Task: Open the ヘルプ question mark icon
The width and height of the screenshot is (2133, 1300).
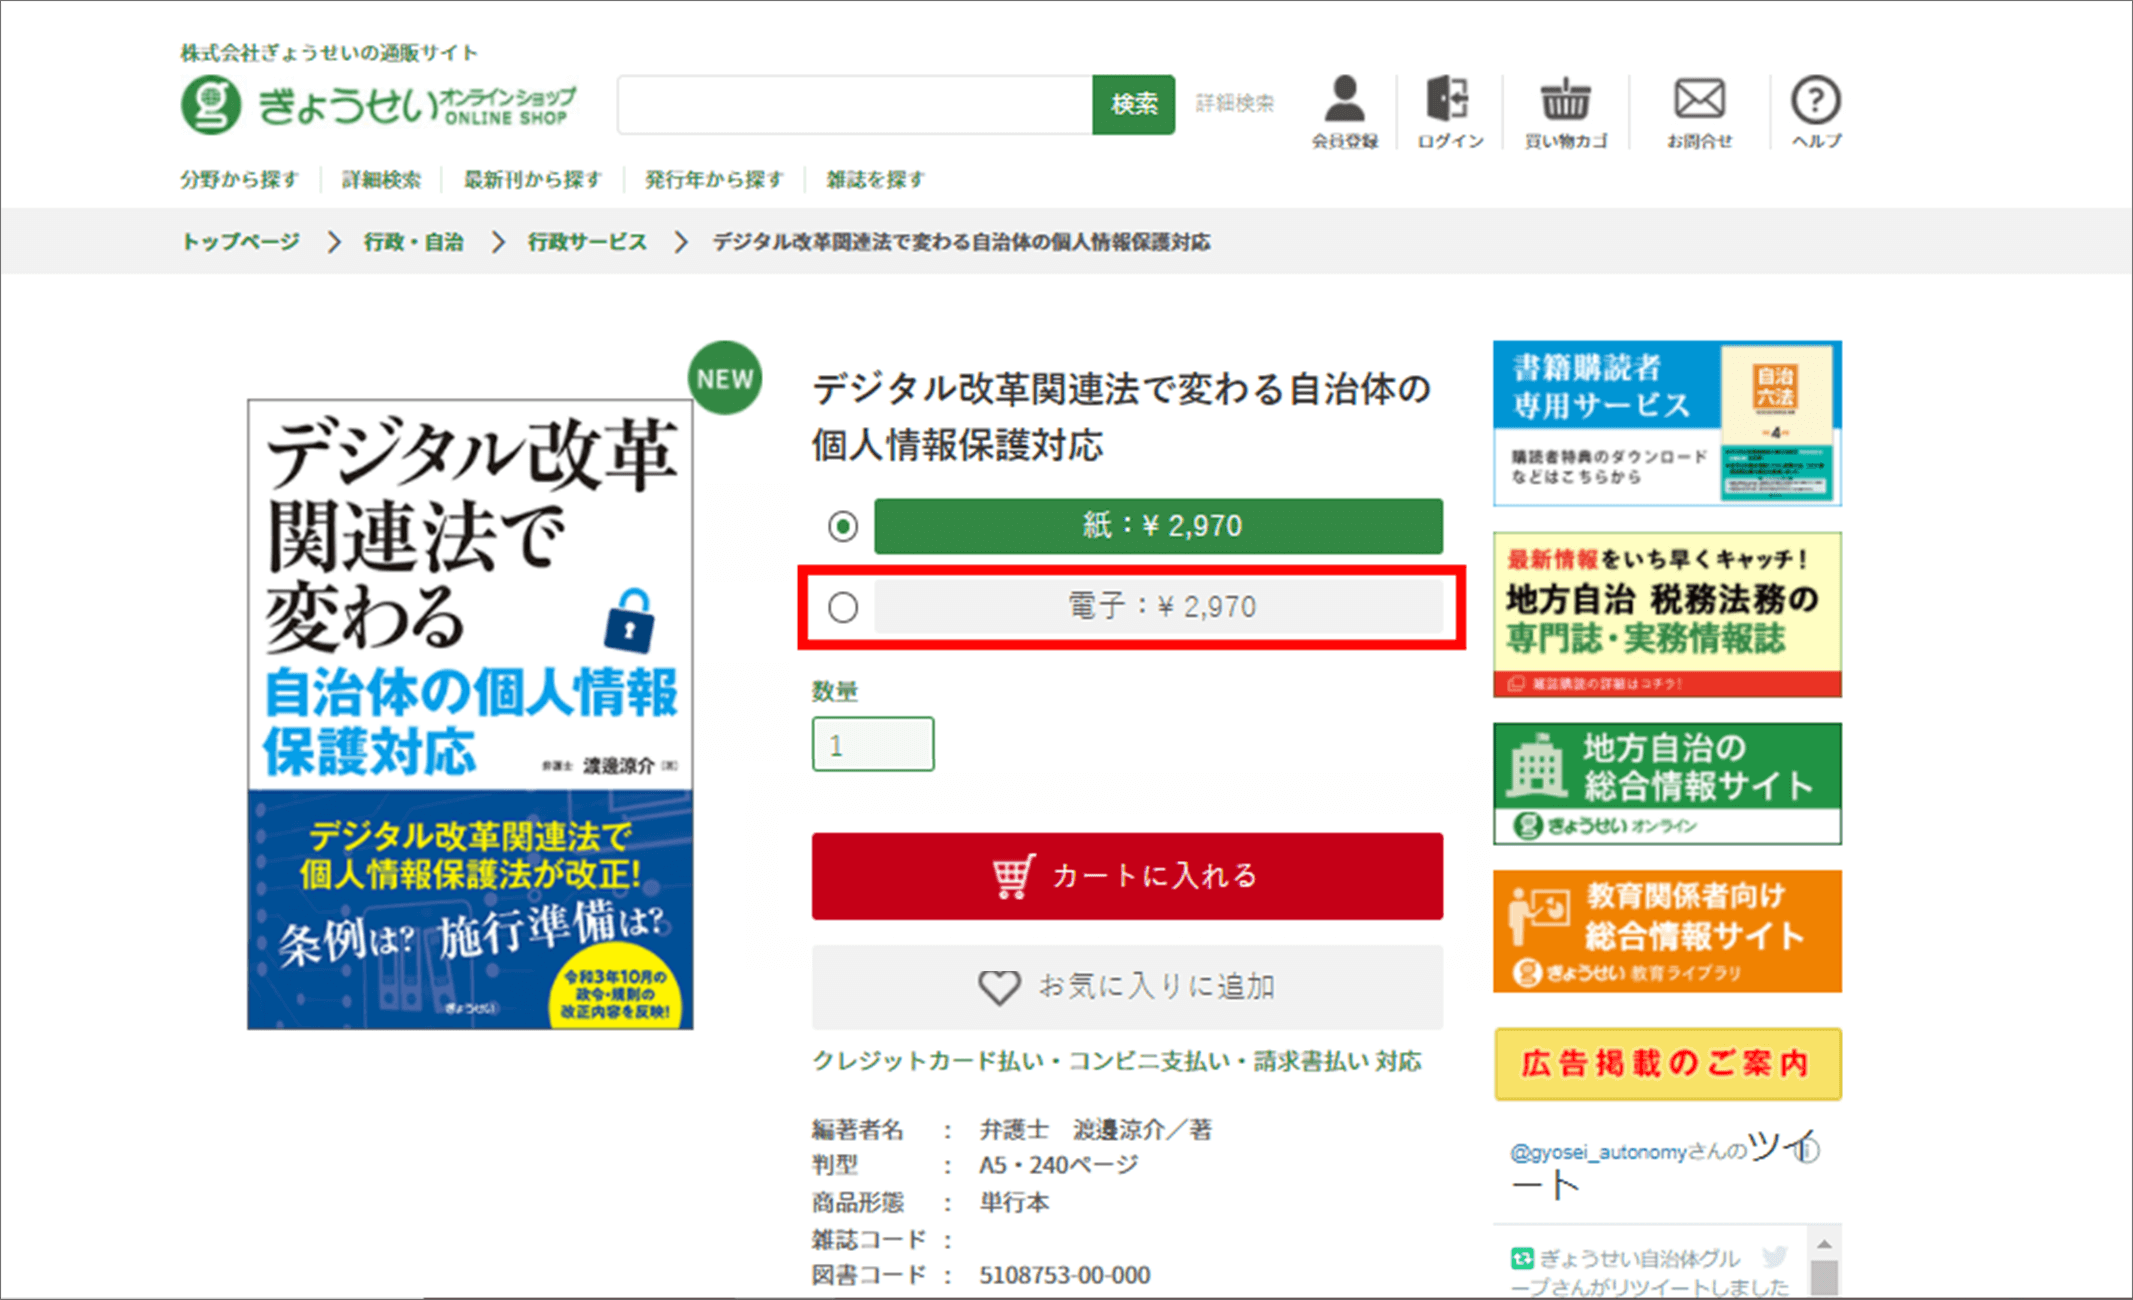Action: tap(1815, 112)
